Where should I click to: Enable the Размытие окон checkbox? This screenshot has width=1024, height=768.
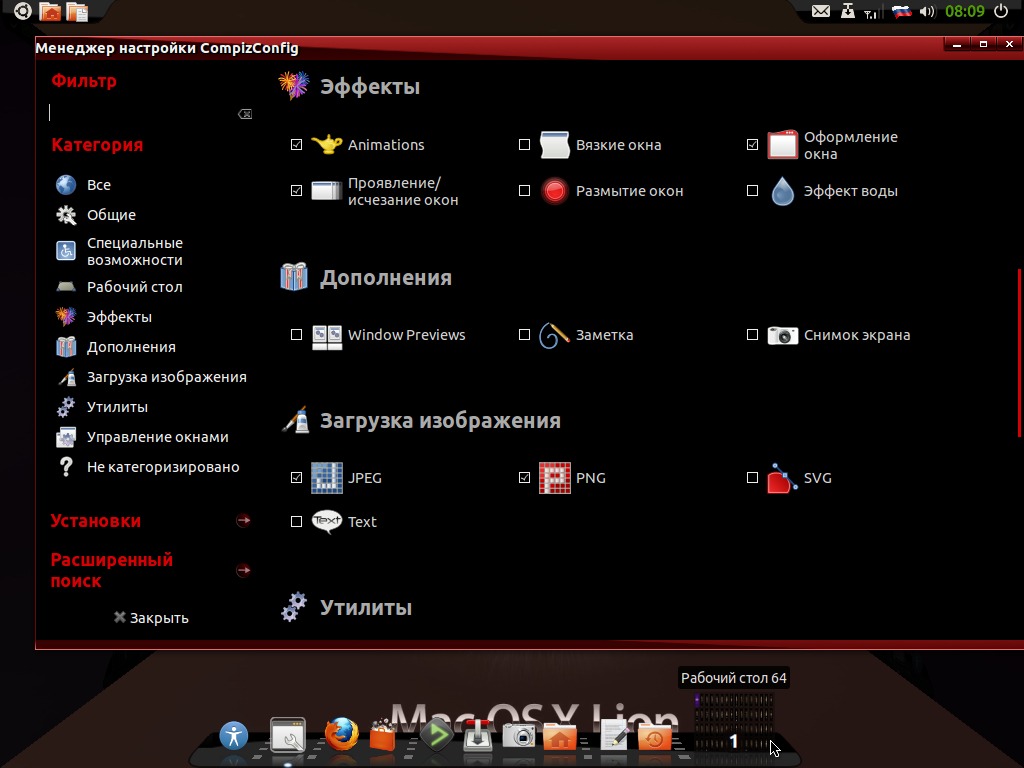524,191
